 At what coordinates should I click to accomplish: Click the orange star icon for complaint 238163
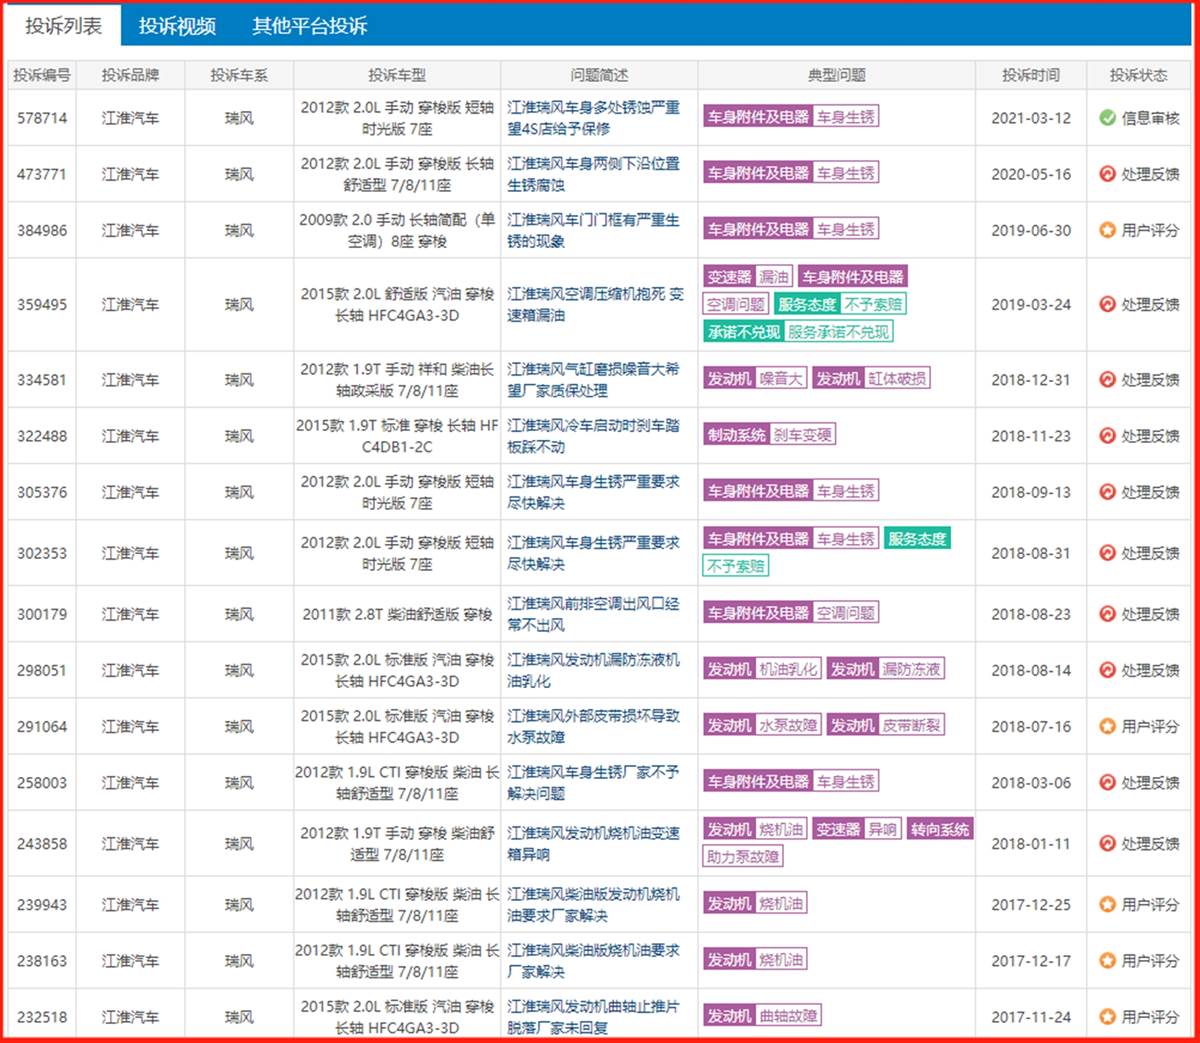[1107, 960]
